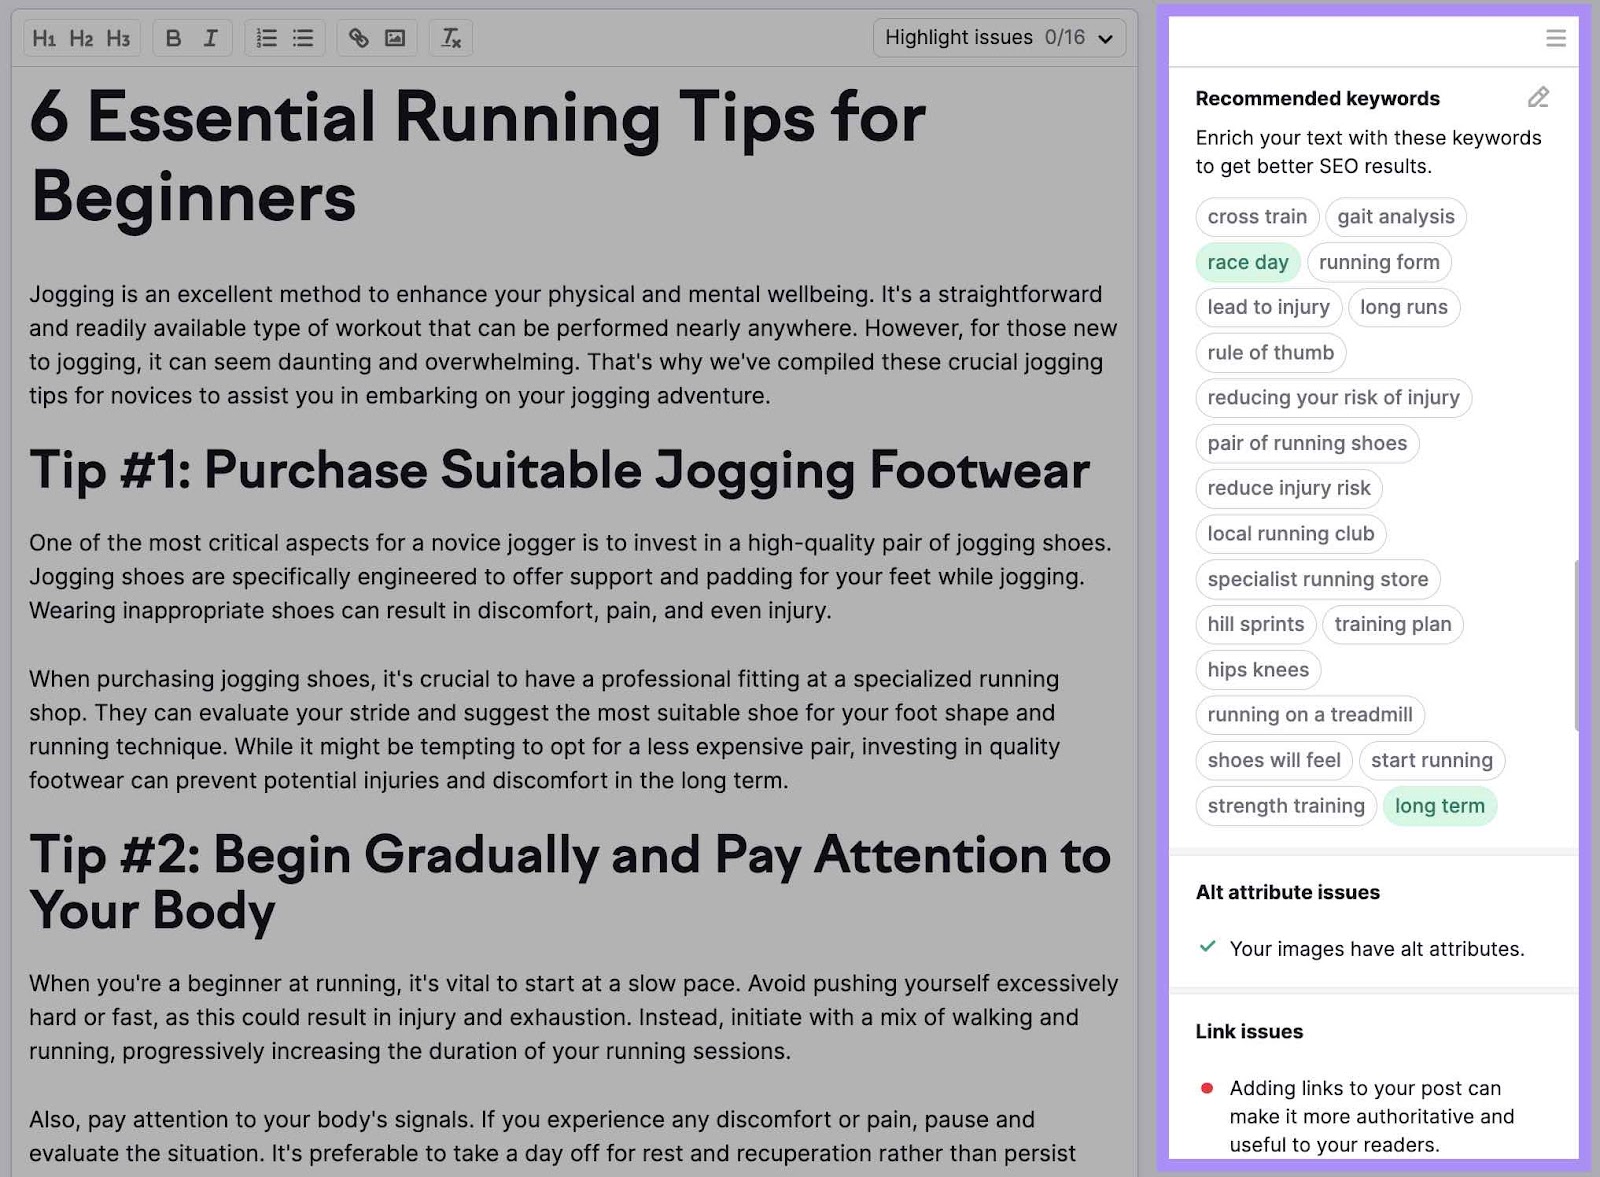Screen dimensions: 1600x1177
Task: Insert an image using the image icon
Action: click(396, 37)
